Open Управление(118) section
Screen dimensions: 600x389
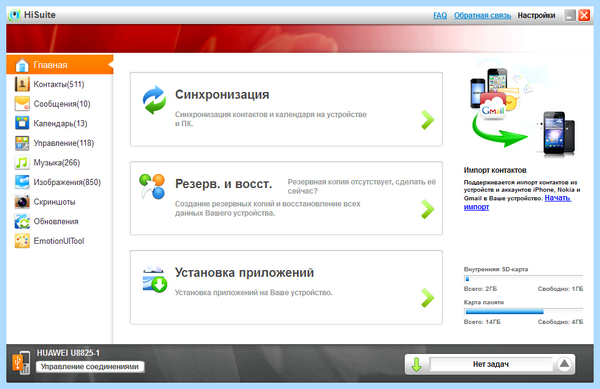59,143
